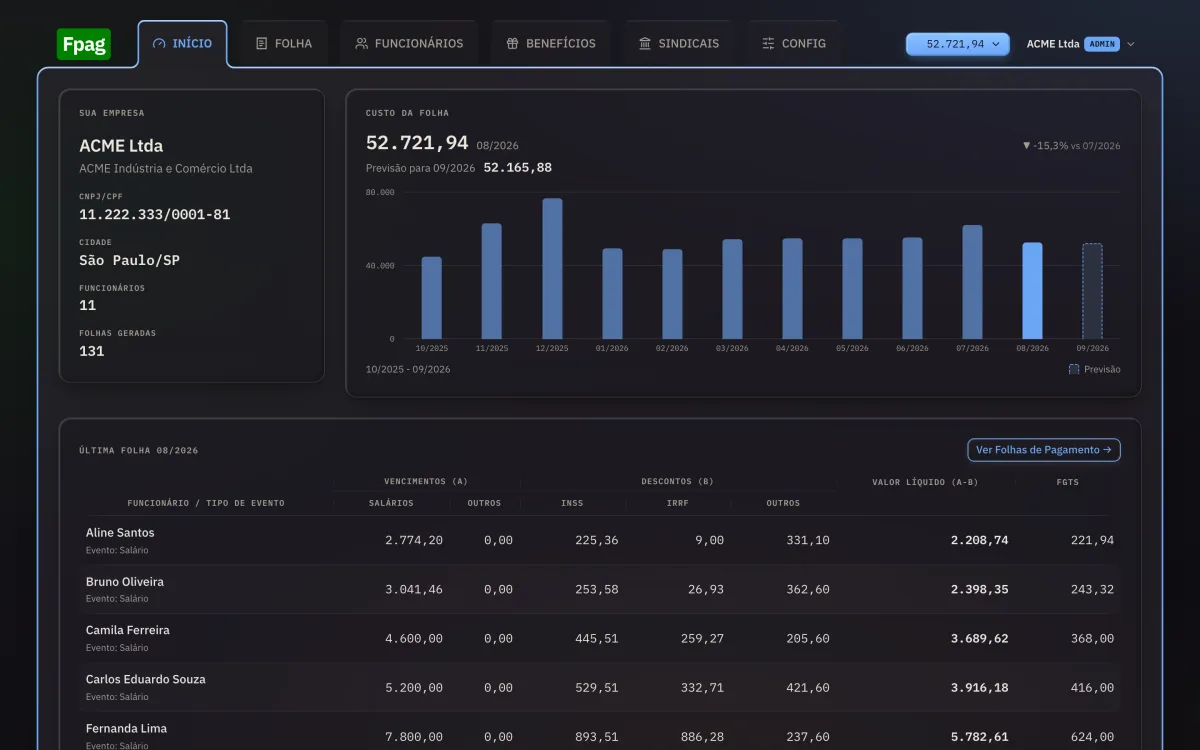Click the -15,3% variation indicator
Screen dimensions: 1200x750
coord(1044,146)
